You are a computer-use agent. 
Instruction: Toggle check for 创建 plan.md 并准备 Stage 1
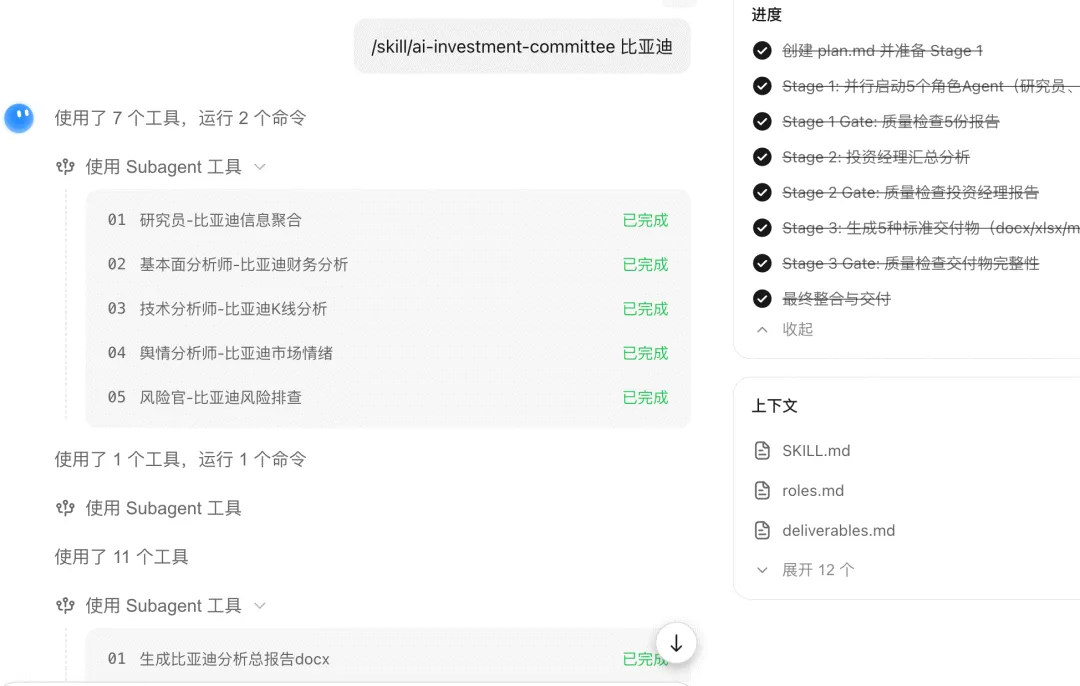(x=762, y=50)
